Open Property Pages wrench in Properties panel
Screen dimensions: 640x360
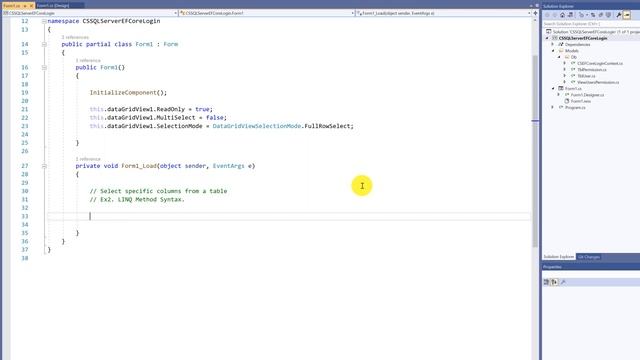point(563,282)
